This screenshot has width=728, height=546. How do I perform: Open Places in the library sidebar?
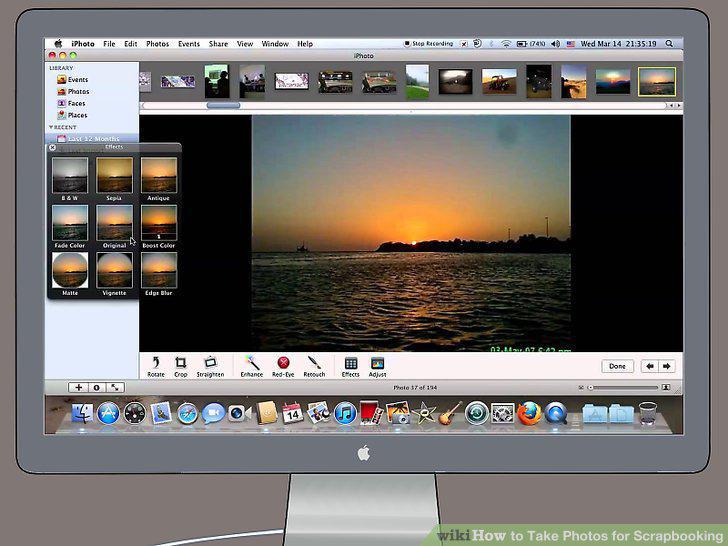point(72,115)
